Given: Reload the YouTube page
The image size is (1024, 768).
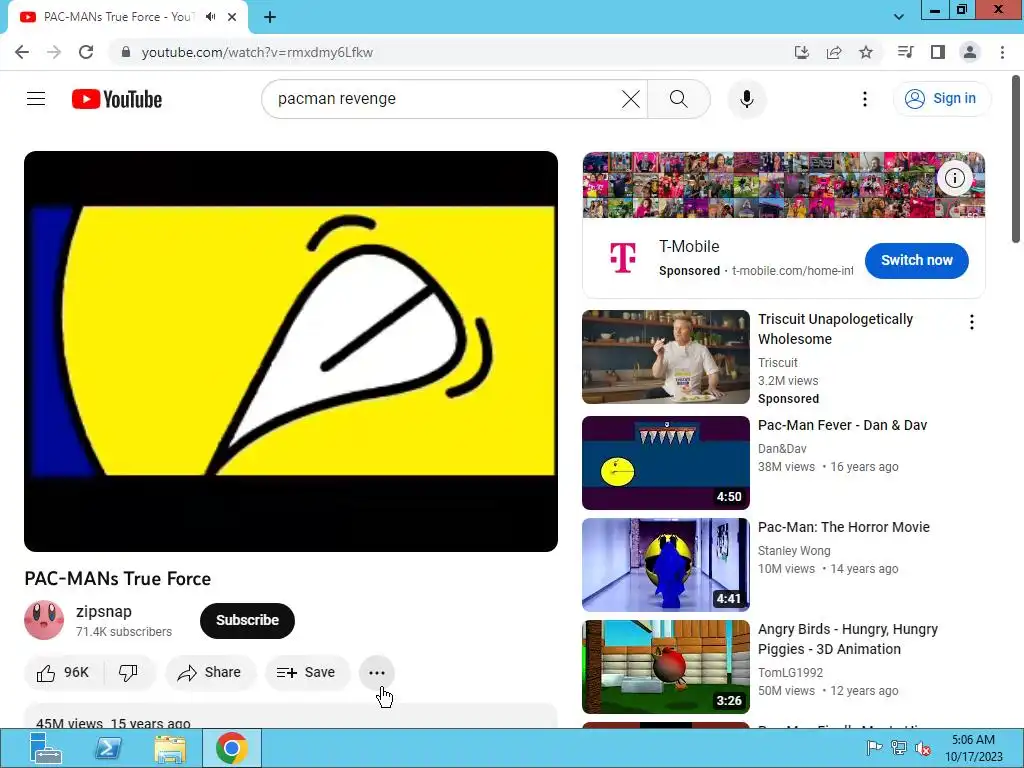Looking at the screenshot, I should (x=86, y=52).
